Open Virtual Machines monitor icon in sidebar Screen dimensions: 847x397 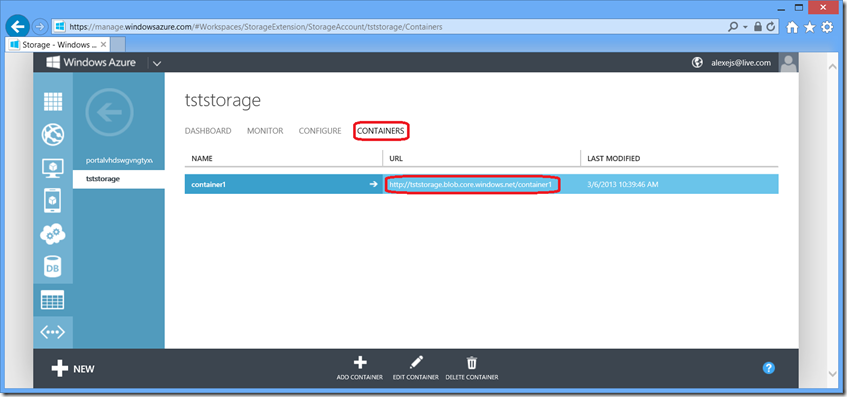pos(53,168)
